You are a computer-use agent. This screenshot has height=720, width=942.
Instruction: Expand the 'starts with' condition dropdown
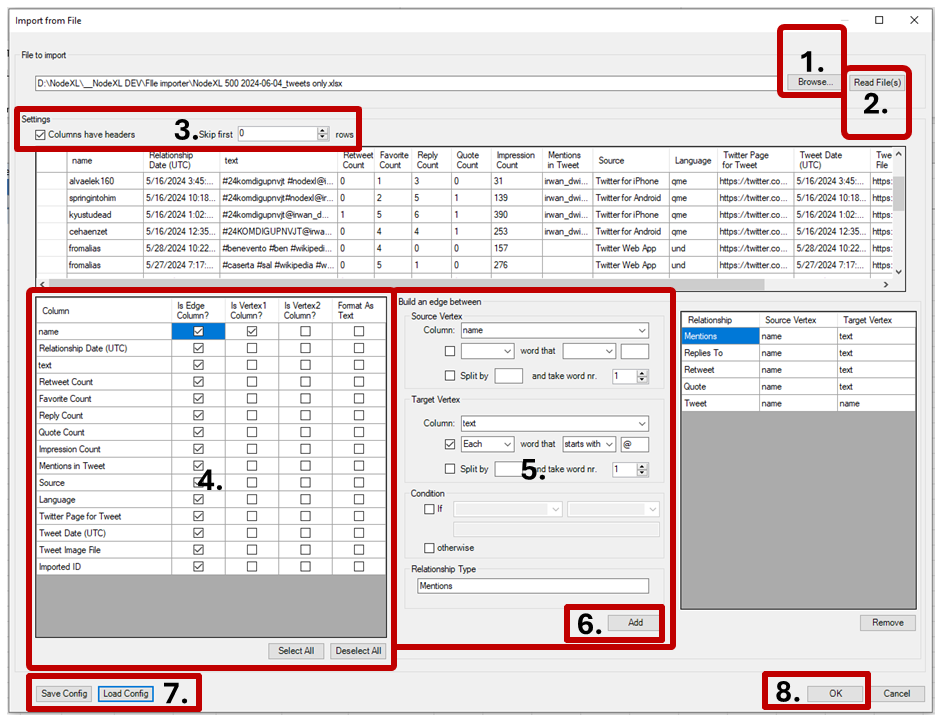click(610, 444)
